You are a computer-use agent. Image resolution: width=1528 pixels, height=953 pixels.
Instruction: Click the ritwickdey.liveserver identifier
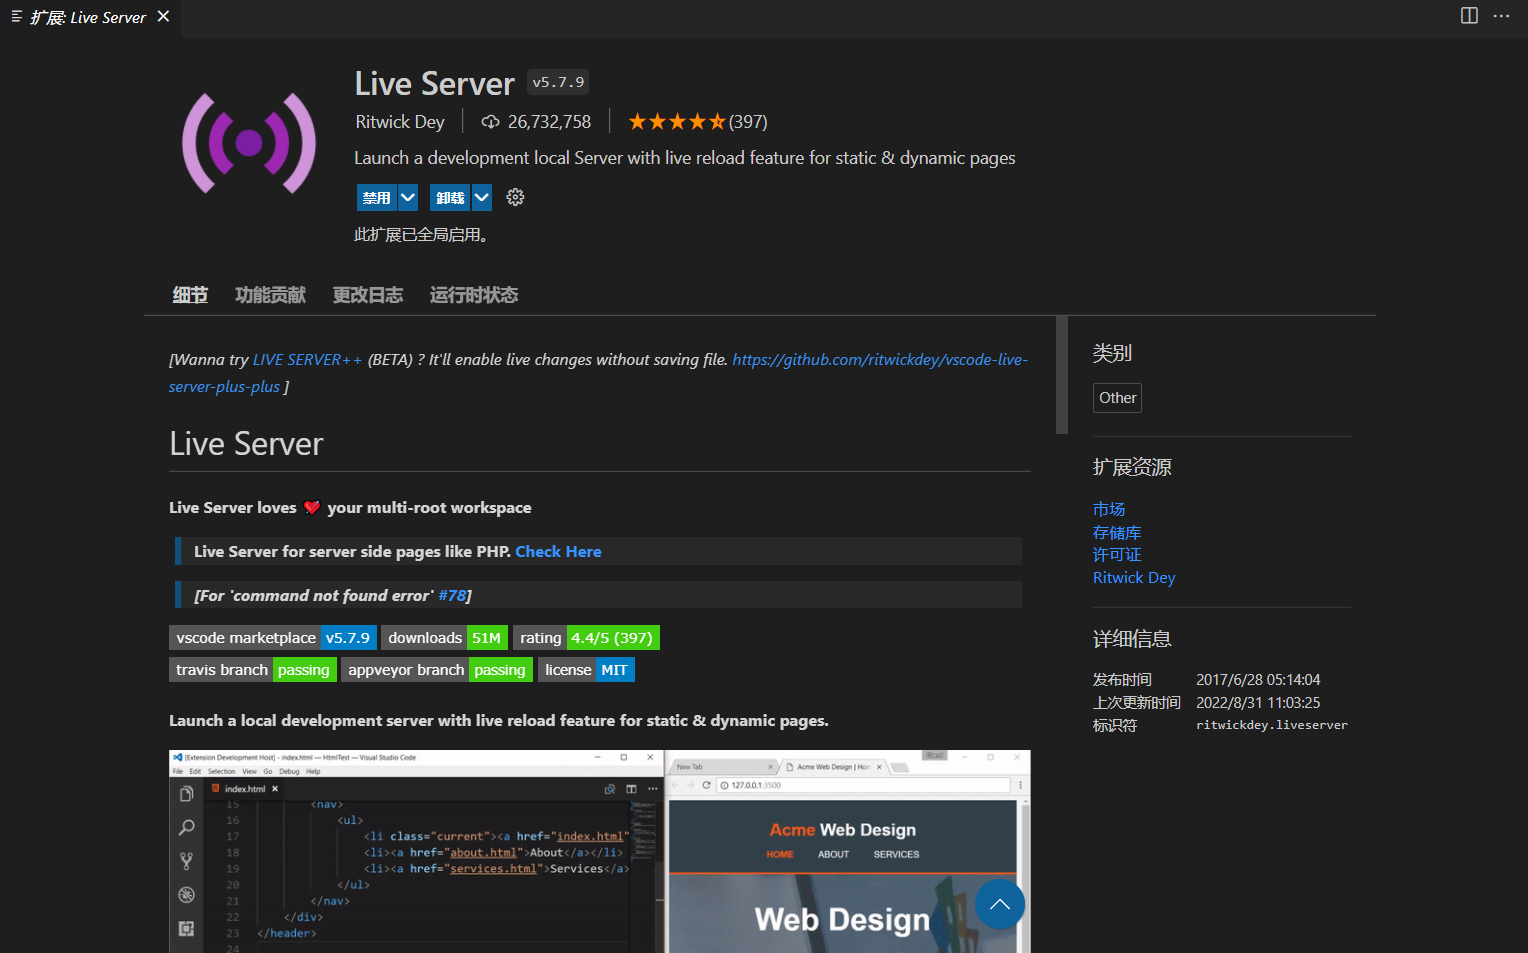1272,725
